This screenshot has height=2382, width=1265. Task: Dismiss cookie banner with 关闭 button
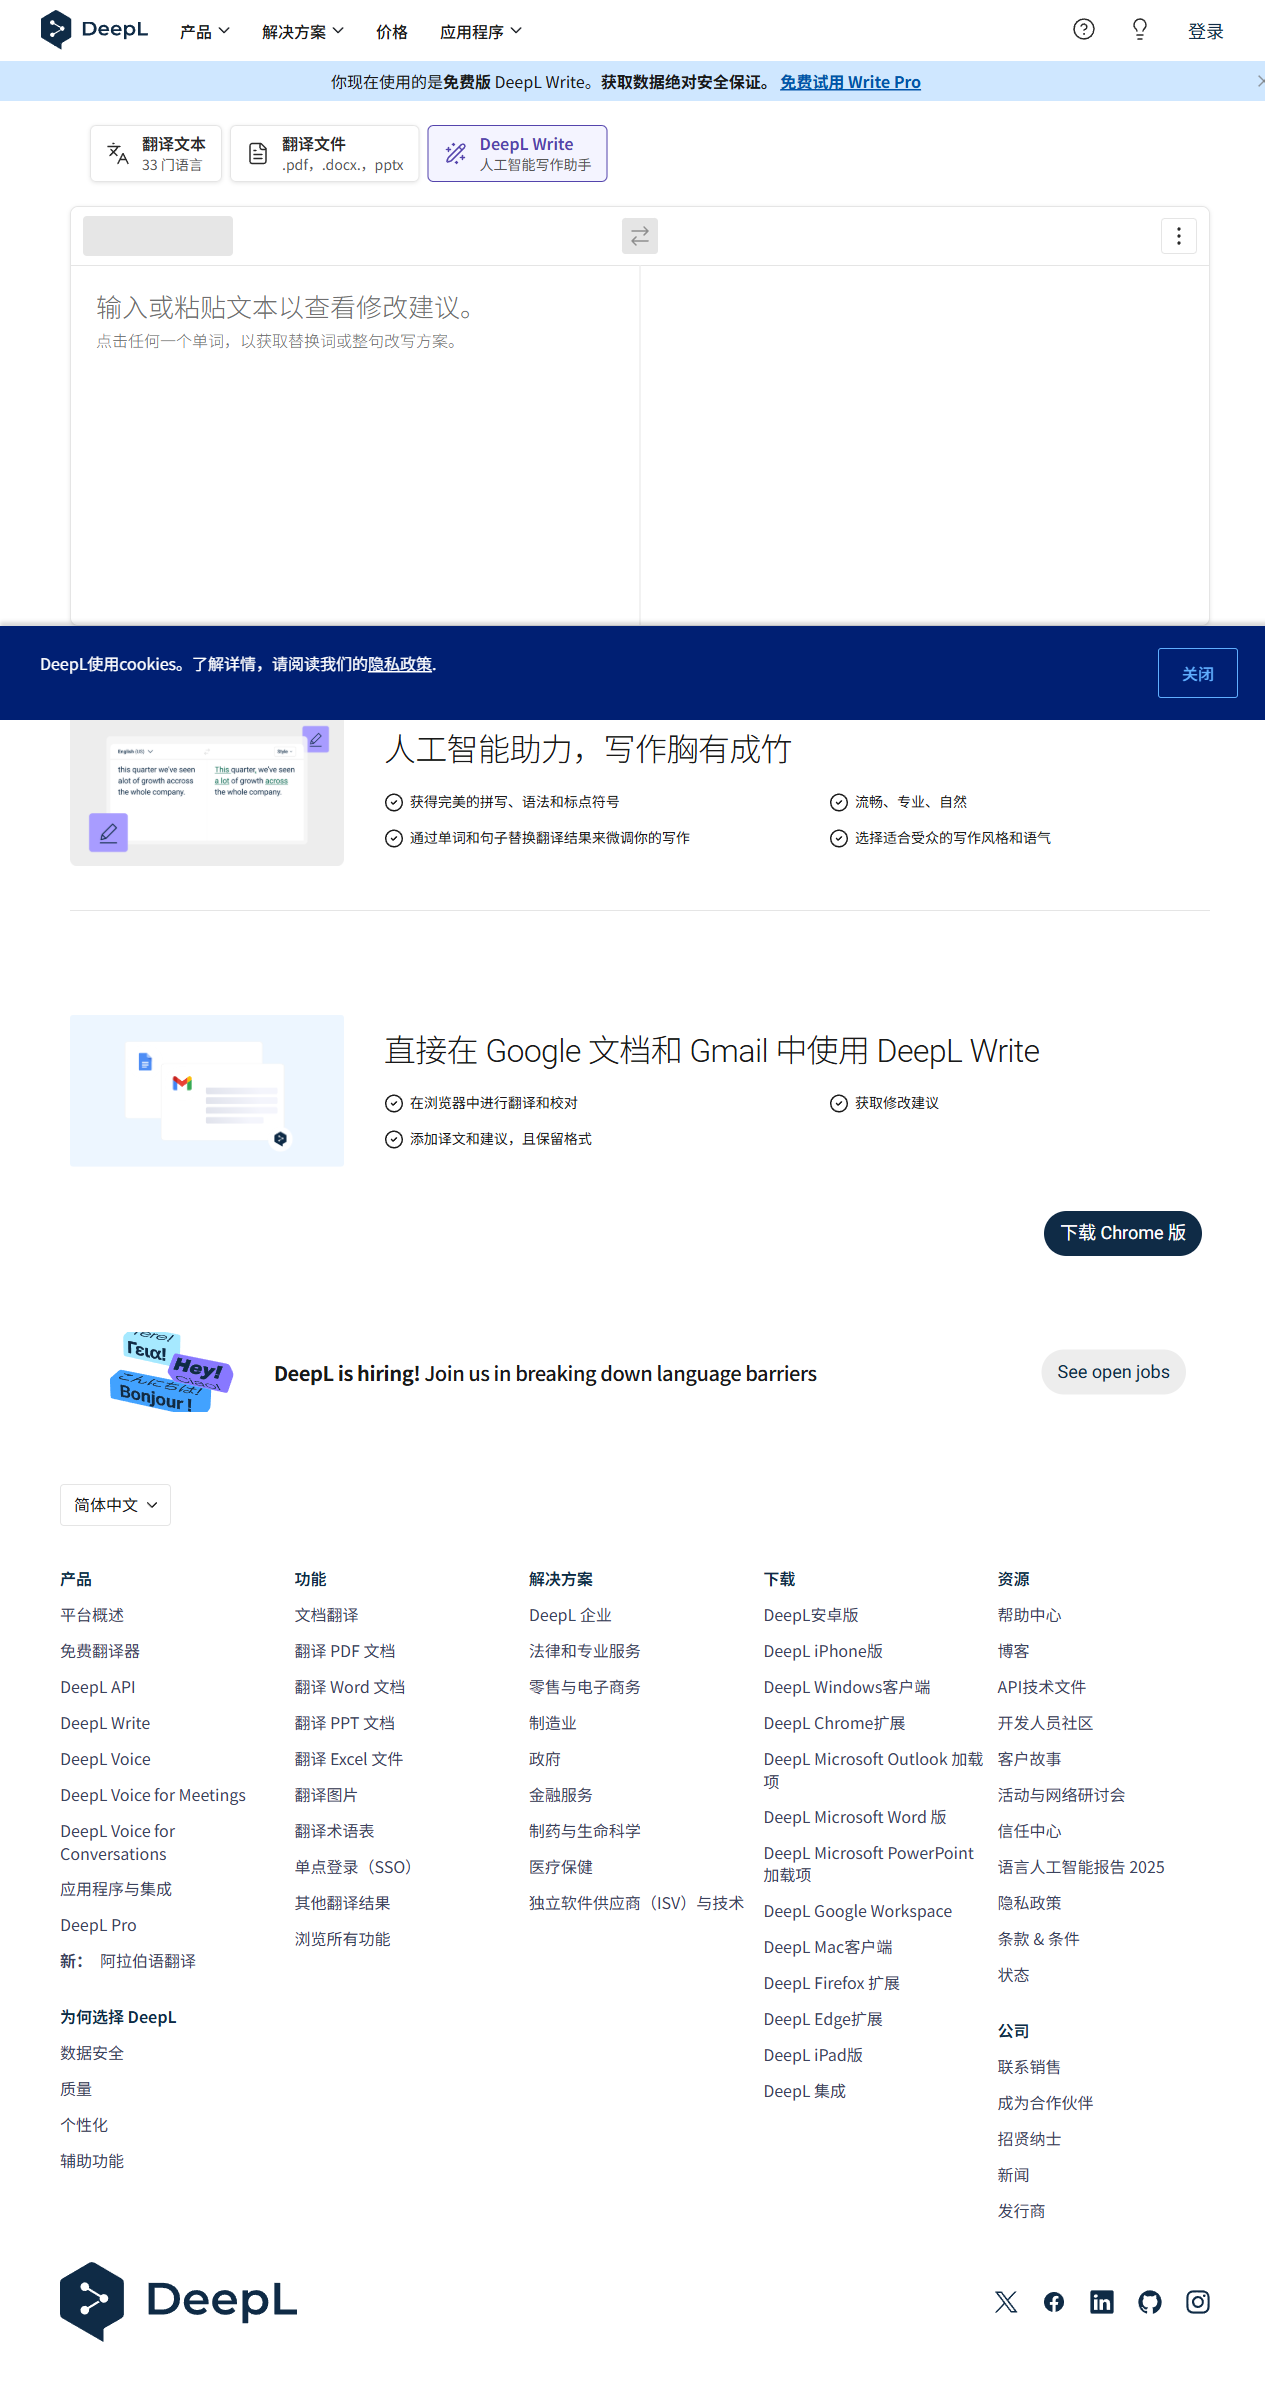1197,673
